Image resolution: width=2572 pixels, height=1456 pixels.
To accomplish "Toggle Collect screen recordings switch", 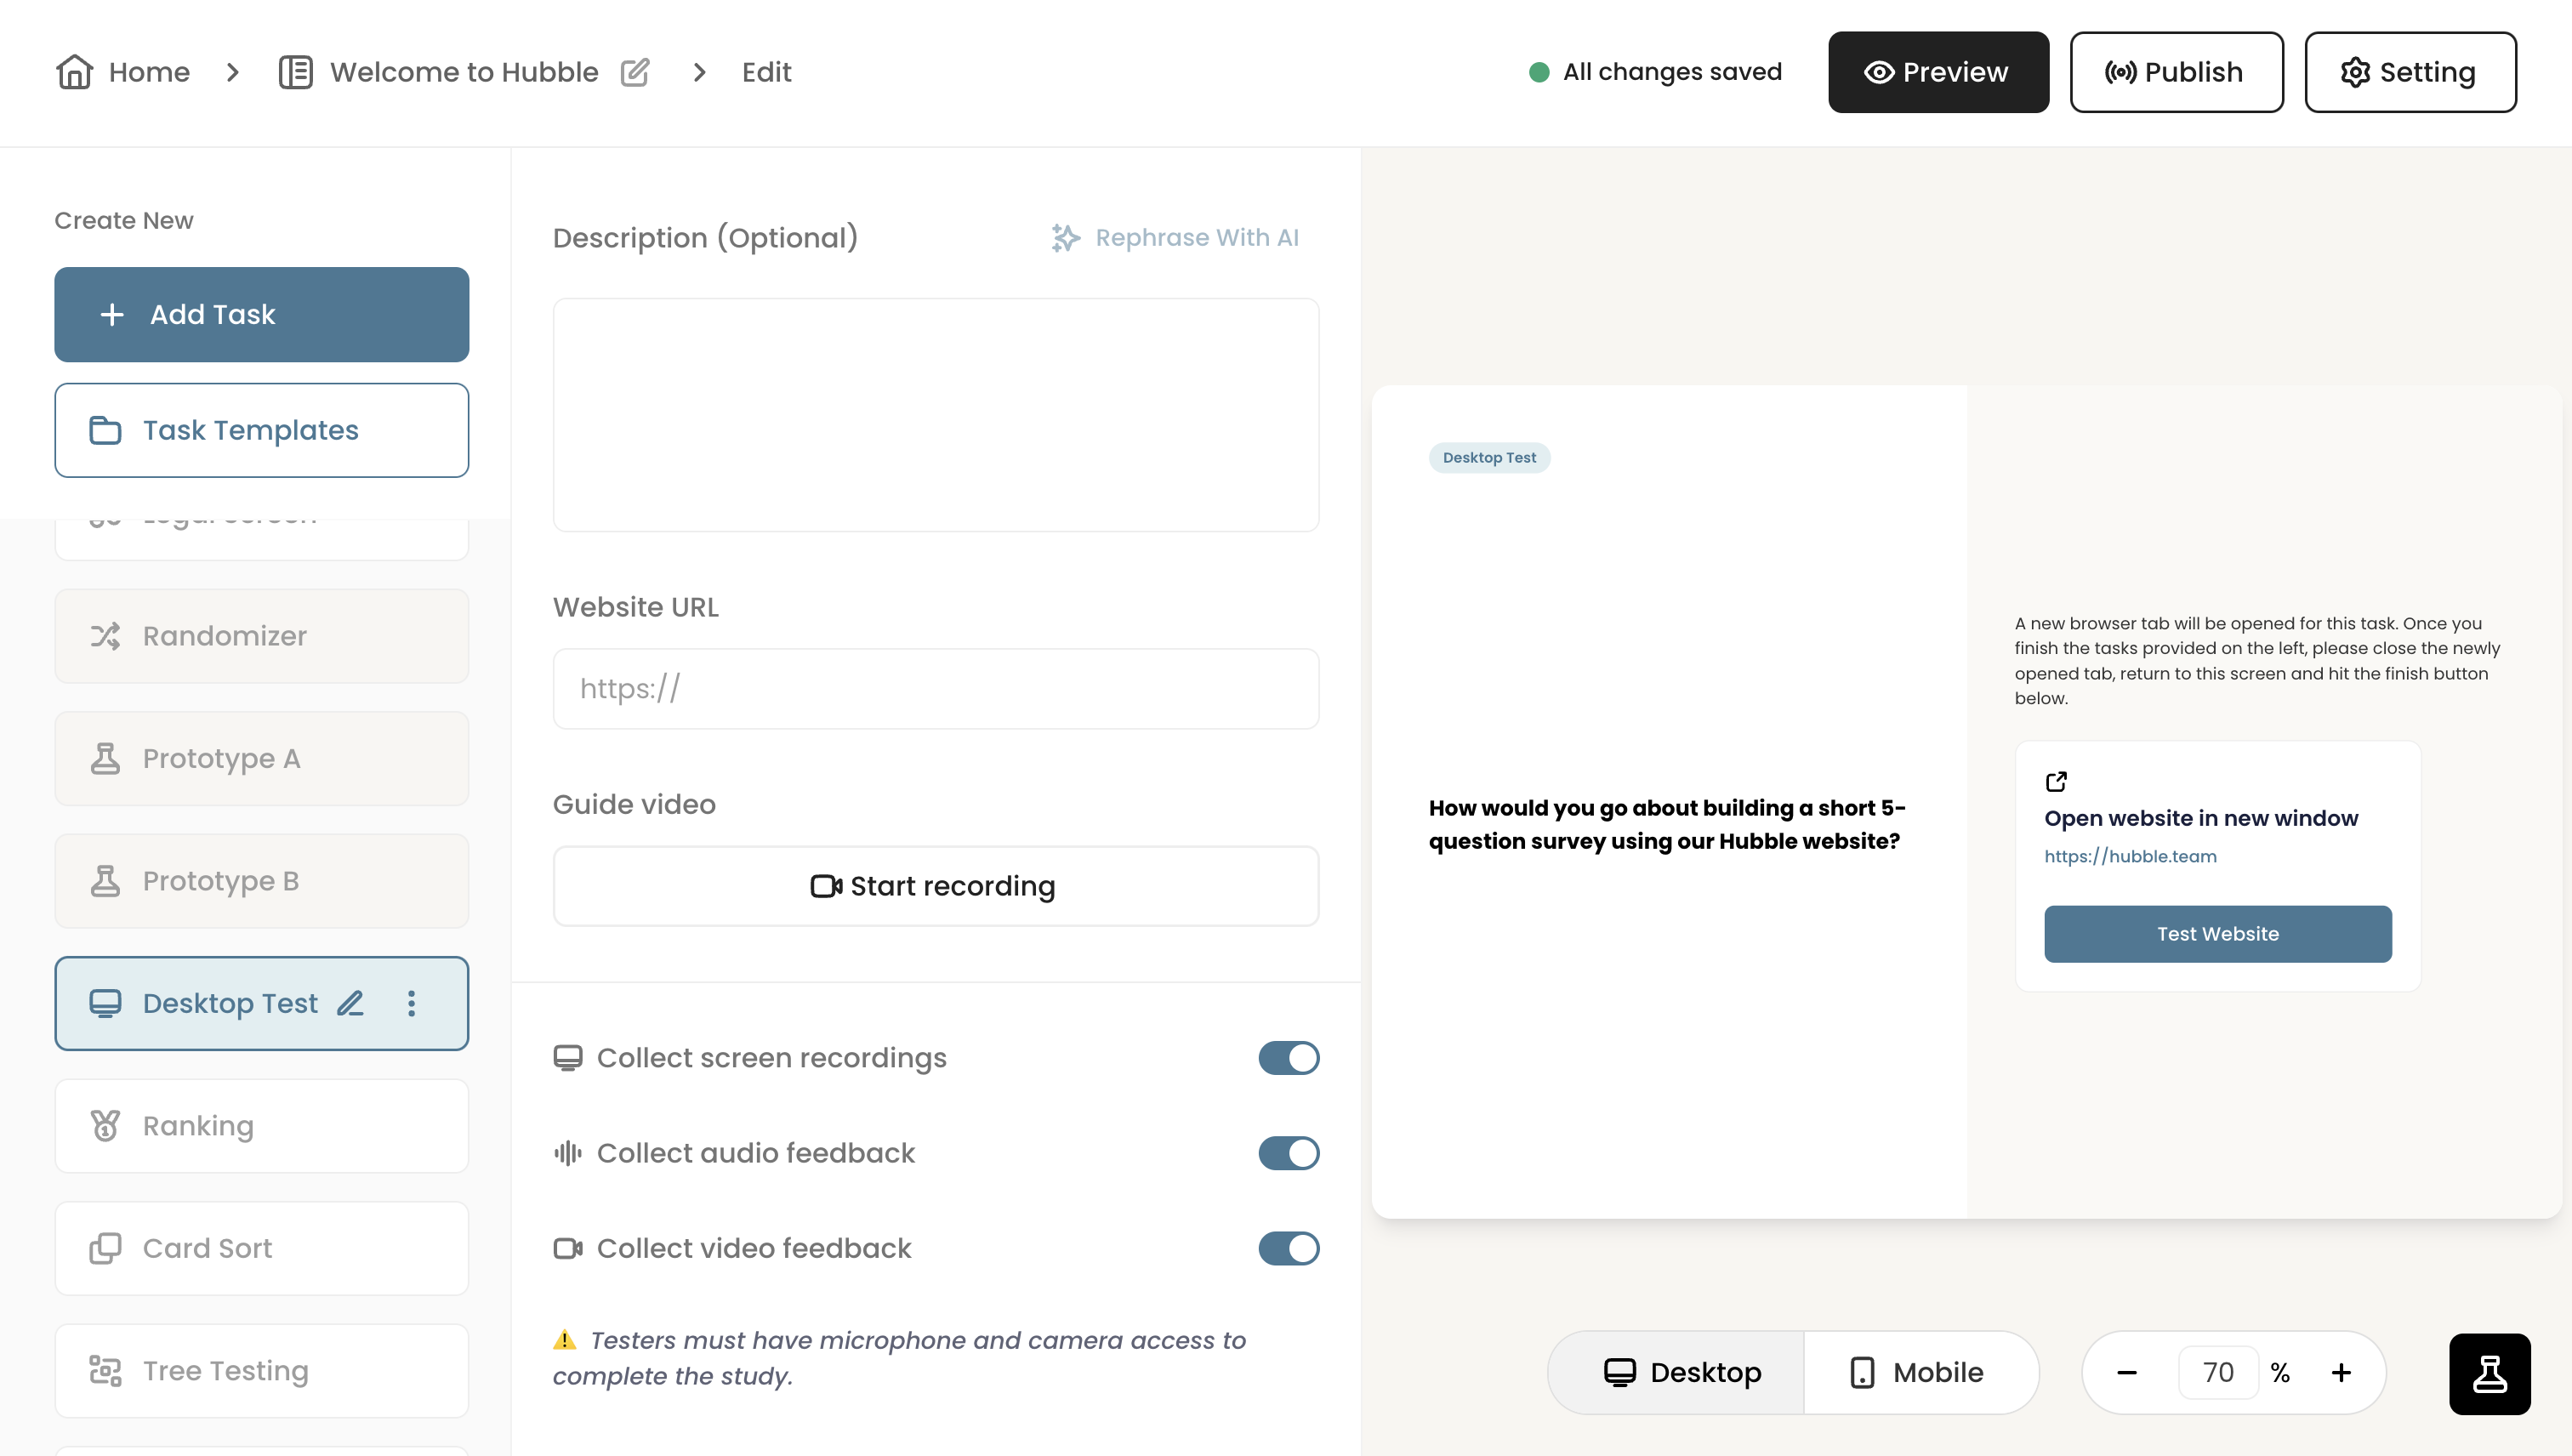I will [x=1289, y=1058].
